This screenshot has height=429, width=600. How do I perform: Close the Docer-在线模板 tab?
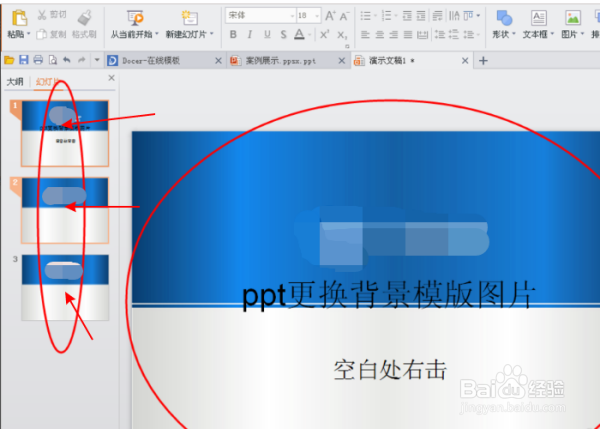[218, 60]
